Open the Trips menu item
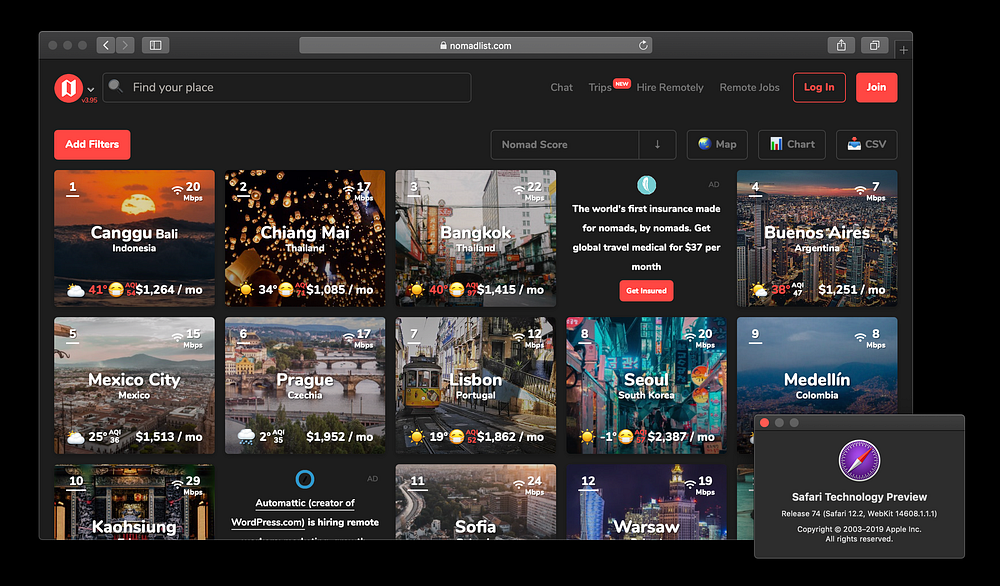The width and height of the screenshot is (1000, 586). point(600,87)
